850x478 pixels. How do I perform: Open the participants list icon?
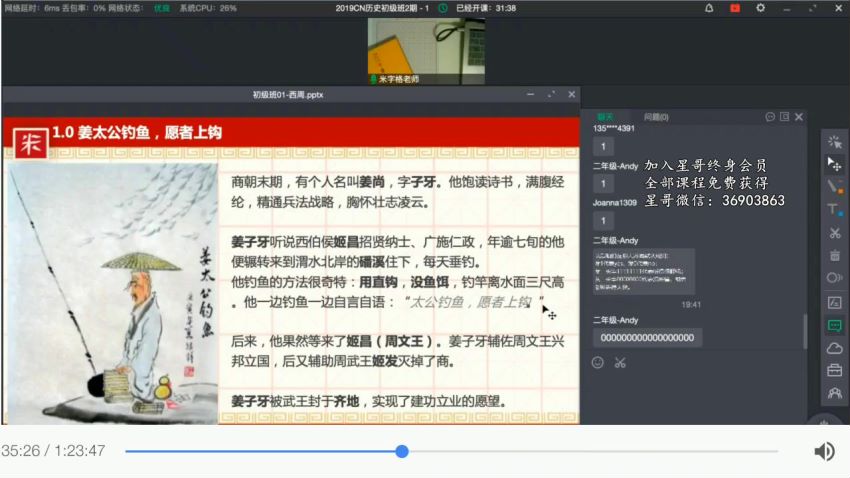pyautogui.click(x=834, y=393)
